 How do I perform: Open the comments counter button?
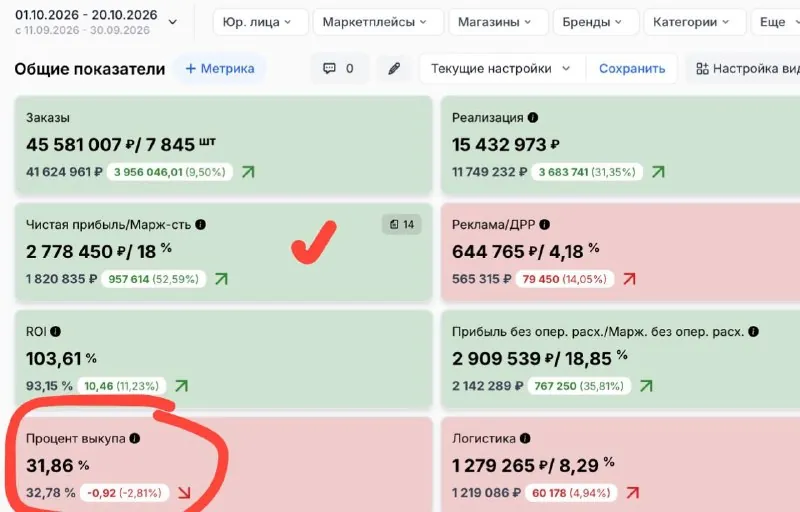point(339,68)
